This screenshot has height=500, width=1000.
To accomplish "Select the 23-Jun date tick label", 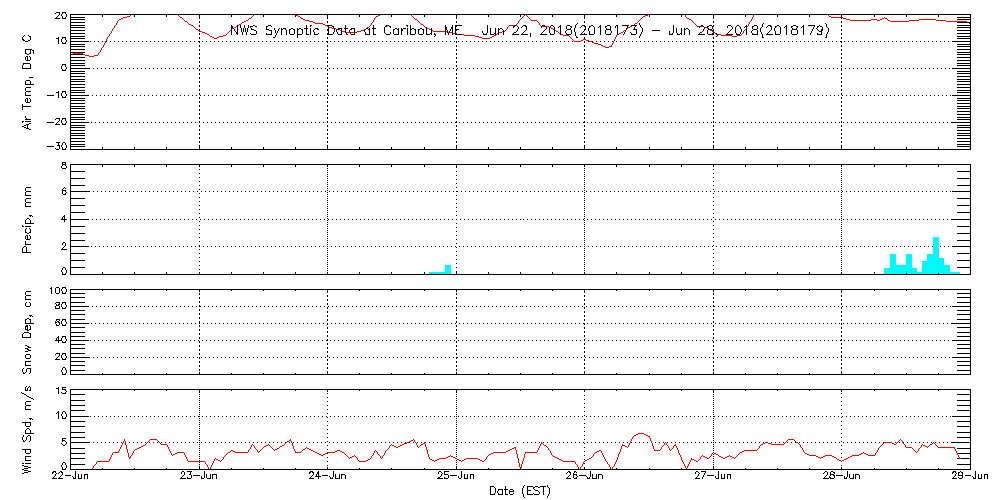I will click(200, 477).
